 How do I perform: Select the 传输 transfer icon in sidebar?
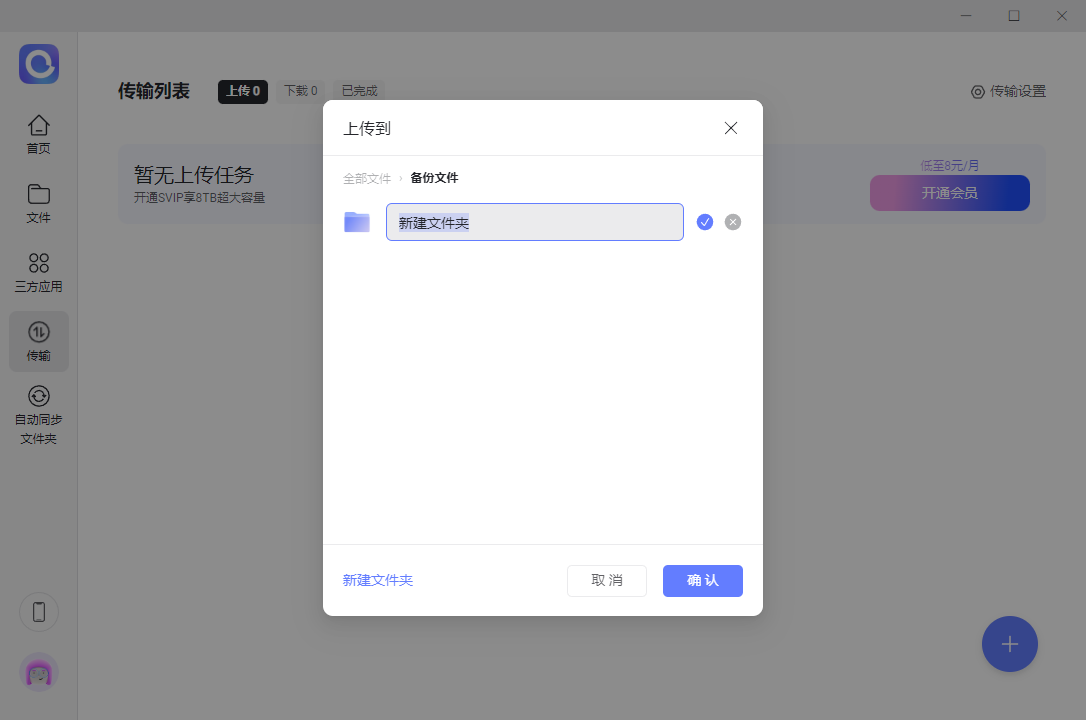(38, 341)
